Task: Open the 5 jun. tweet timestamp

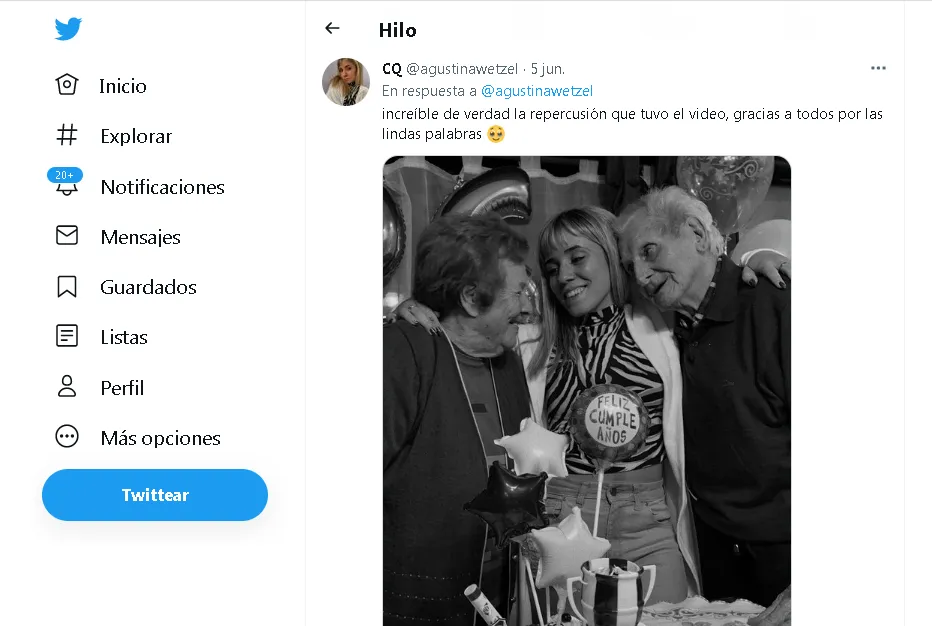Action: tap(548, 68)
